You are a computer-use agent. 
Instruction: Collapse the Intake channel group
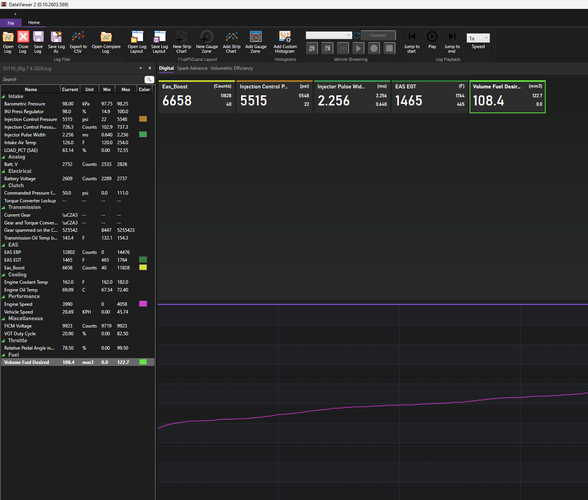pos(3,96)
